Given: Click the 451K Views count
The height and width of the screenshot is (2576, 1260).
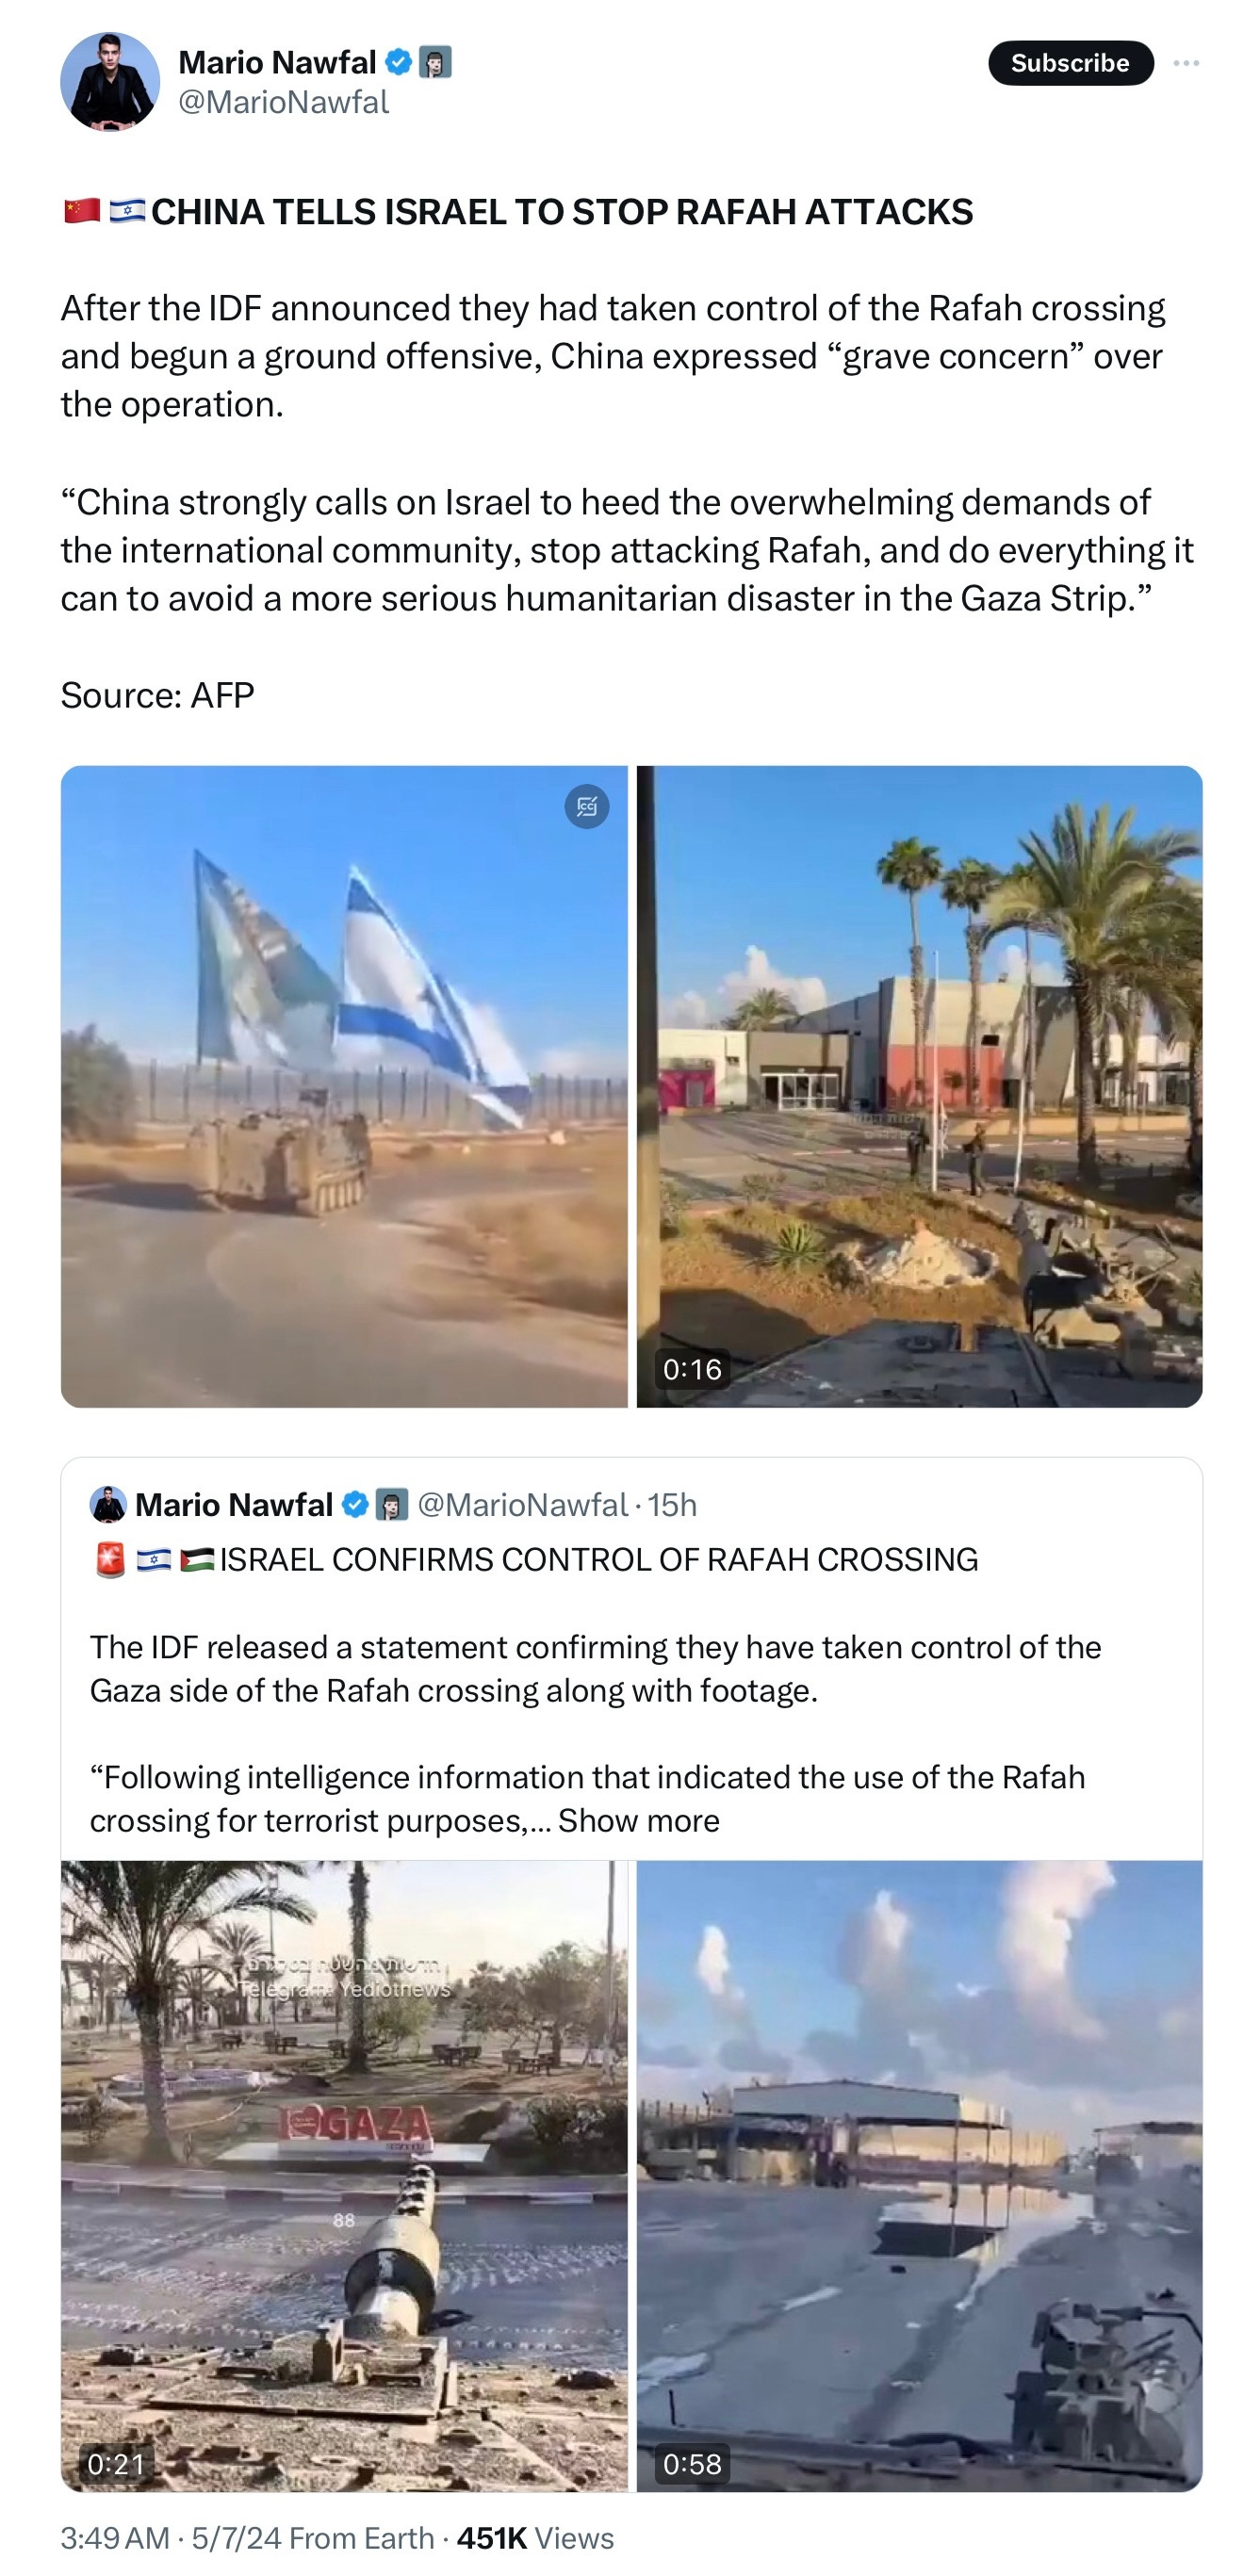Looking at the screenshot, I should tap(535, 2538).
